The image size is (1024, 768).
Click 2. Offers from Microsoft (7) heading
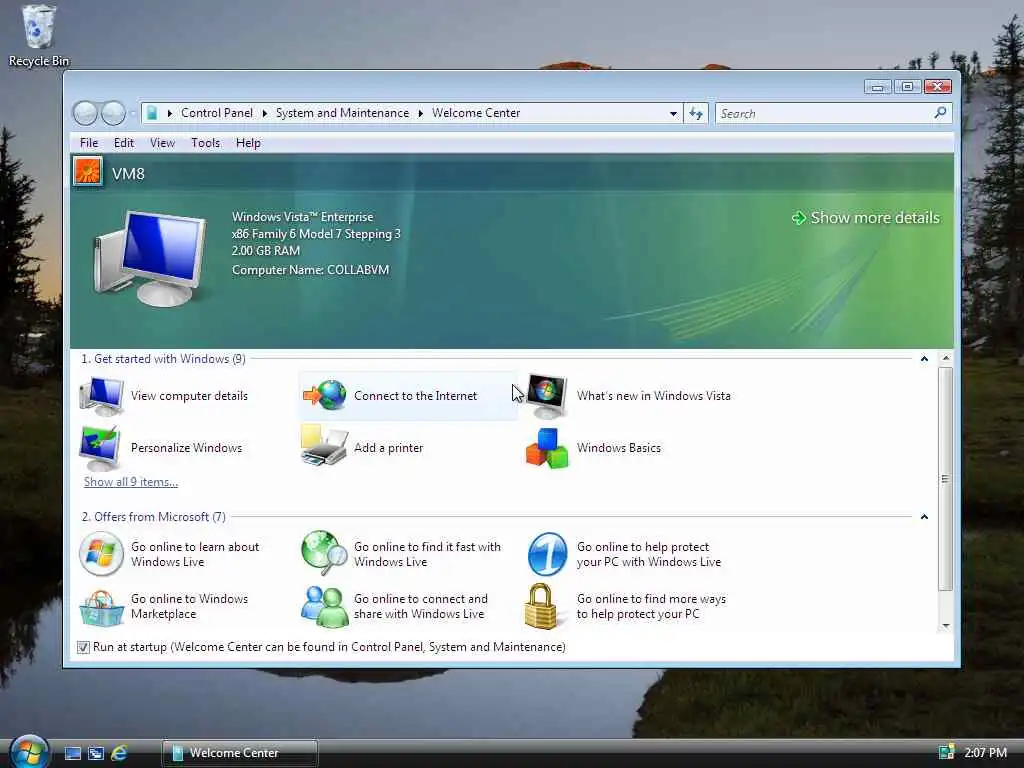point(153,517)
